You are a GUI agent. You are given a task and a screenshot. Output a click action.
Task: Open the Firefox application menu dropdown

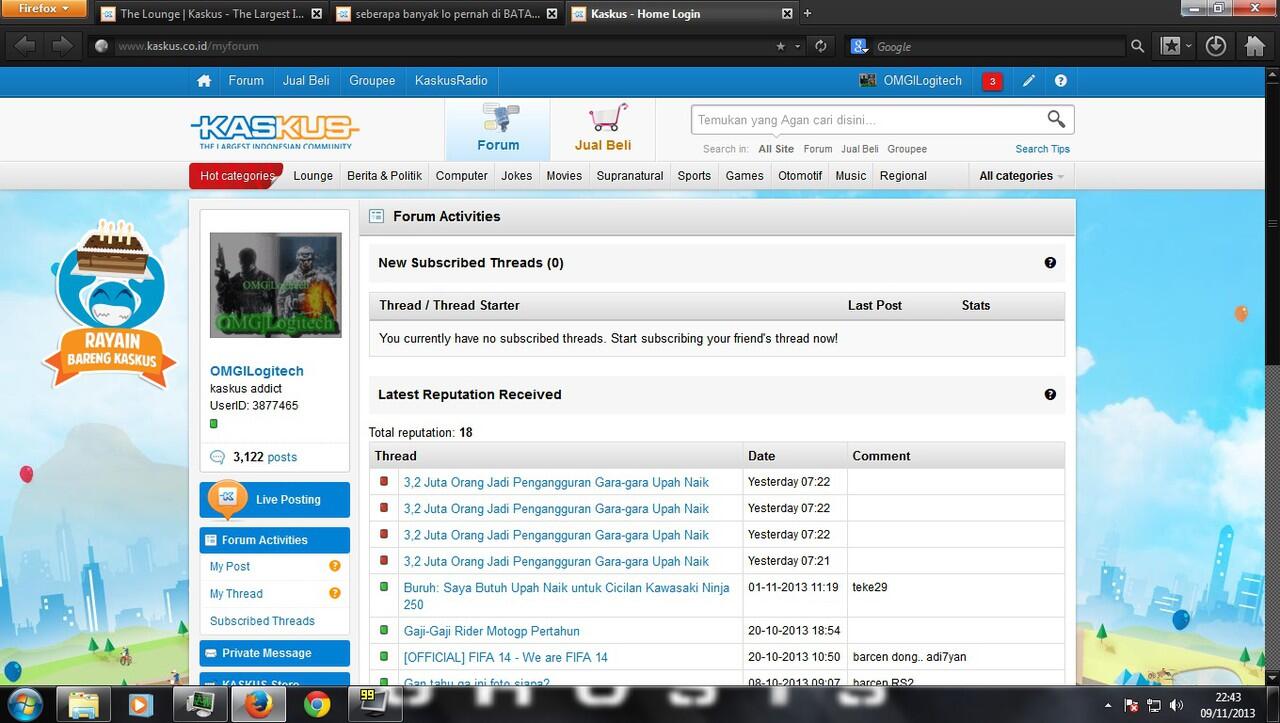click(44, 9)
